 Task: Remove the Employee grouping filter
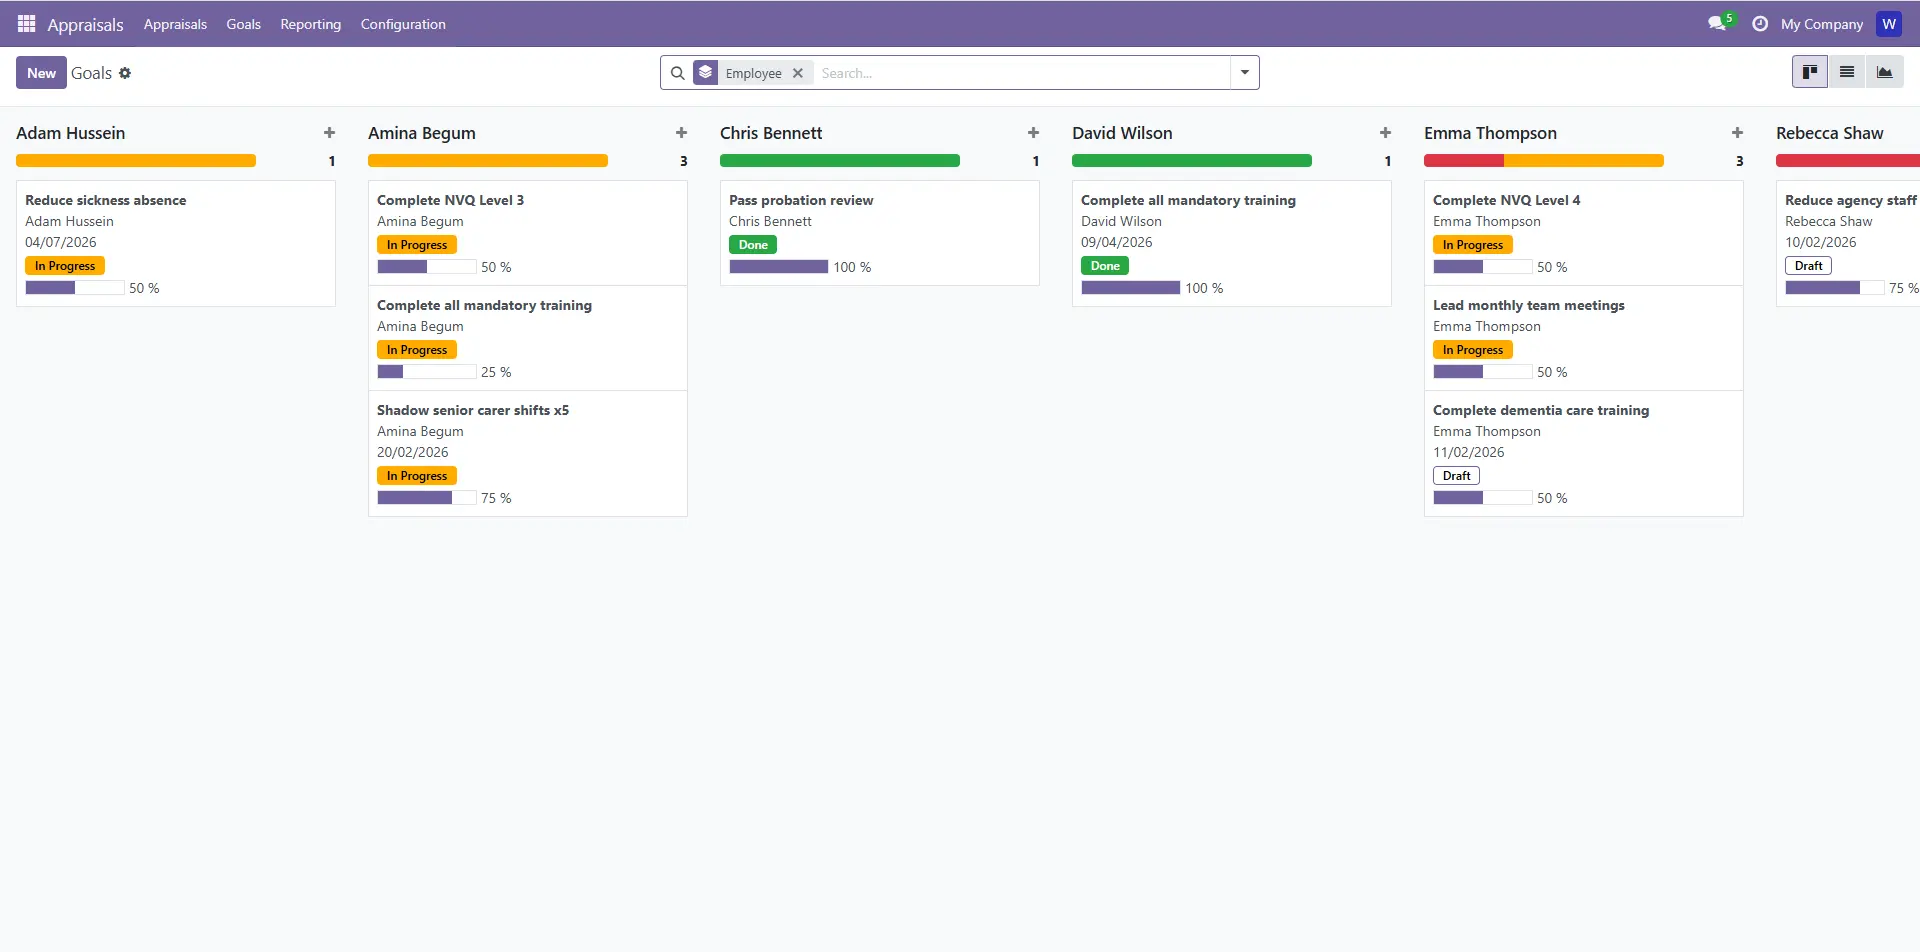(798, 73)
